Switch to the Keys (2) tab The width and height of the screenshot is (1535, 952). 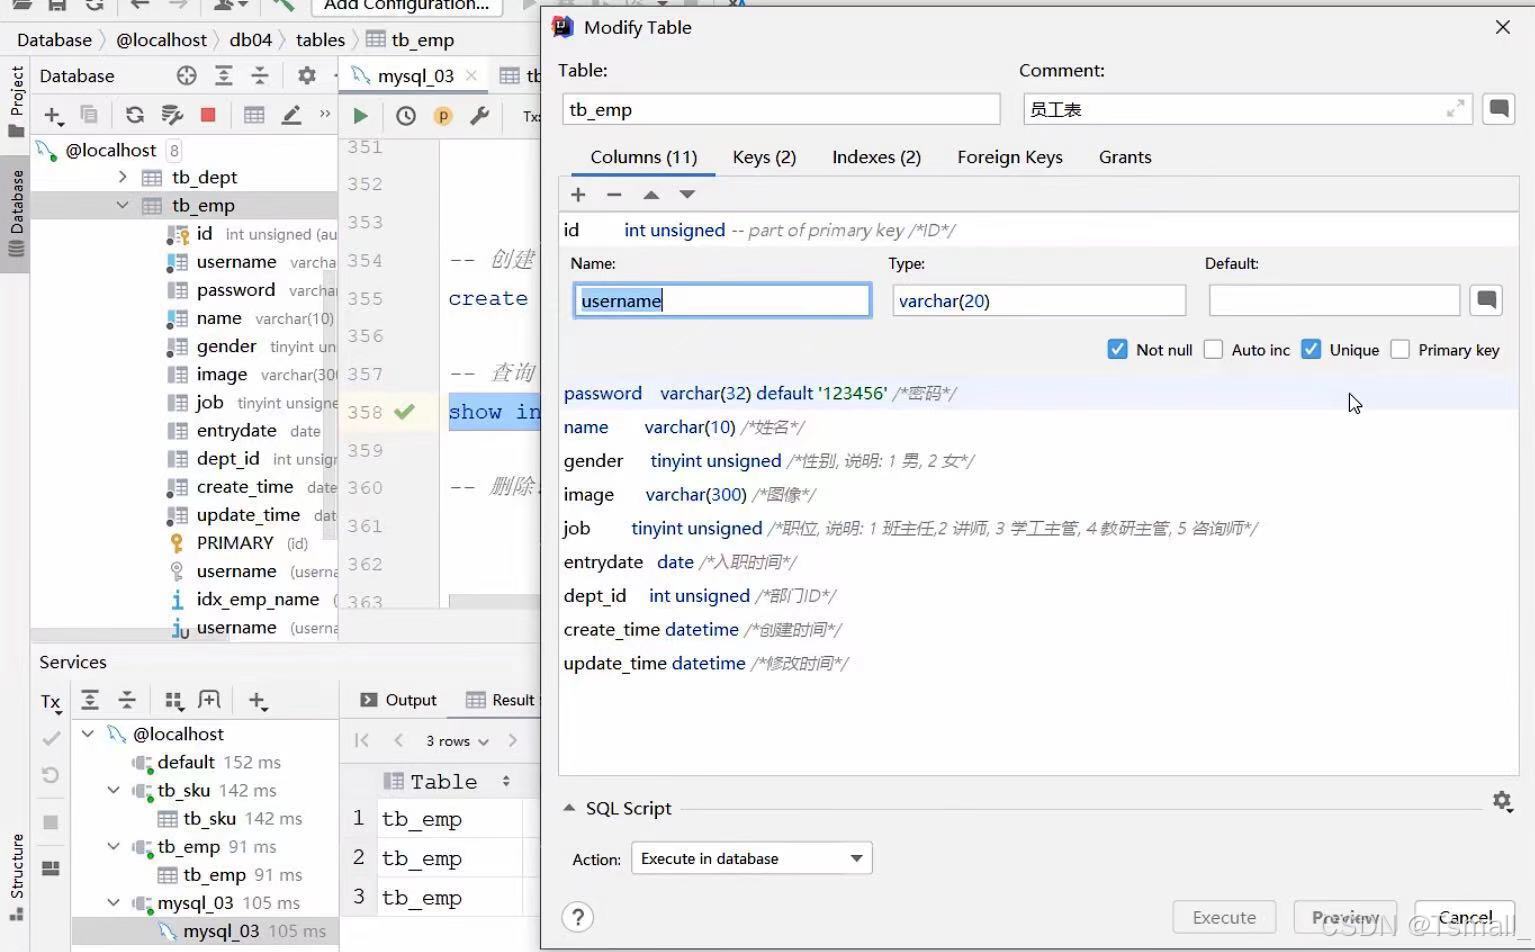pos(764,157)
